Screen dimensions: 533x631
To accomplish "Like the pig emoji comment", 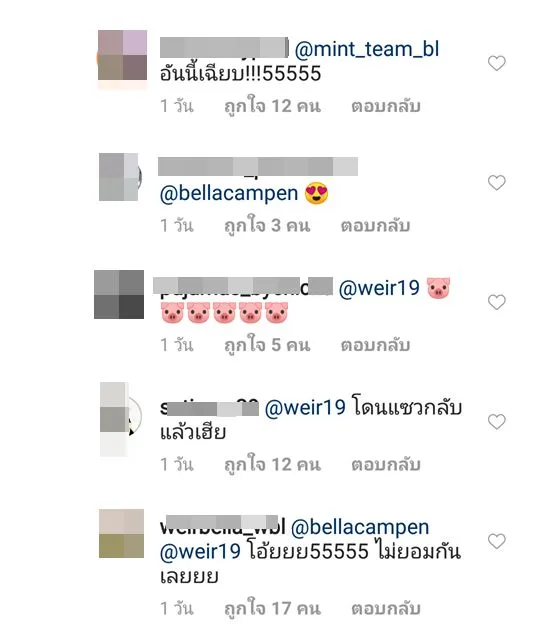I will tap(497, 302).
